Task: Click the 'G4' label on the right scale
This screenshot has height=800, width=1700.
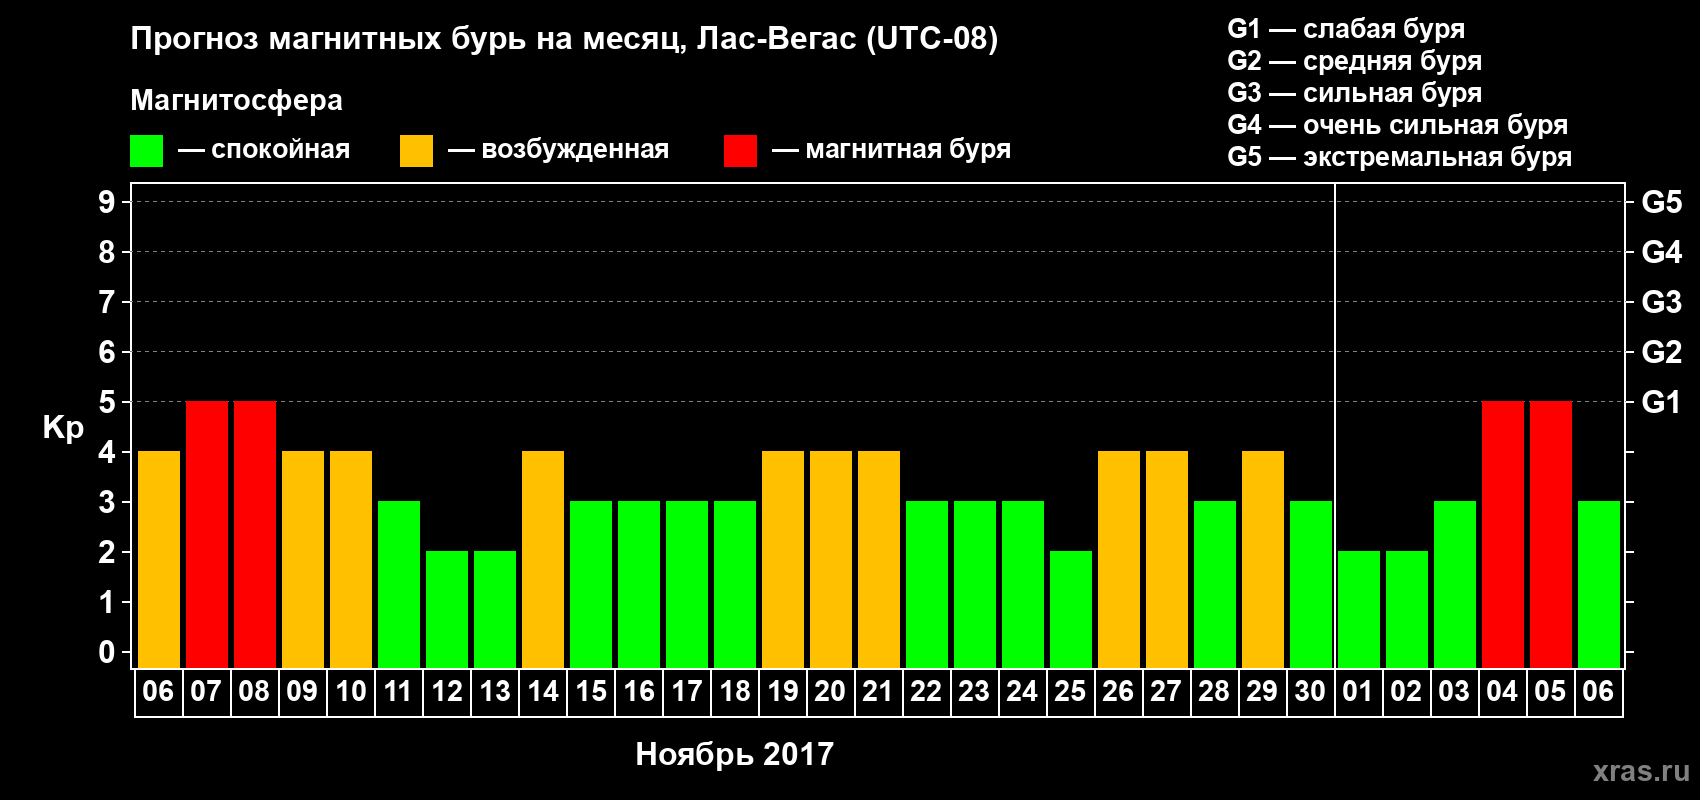Action: pos(1662,252)
